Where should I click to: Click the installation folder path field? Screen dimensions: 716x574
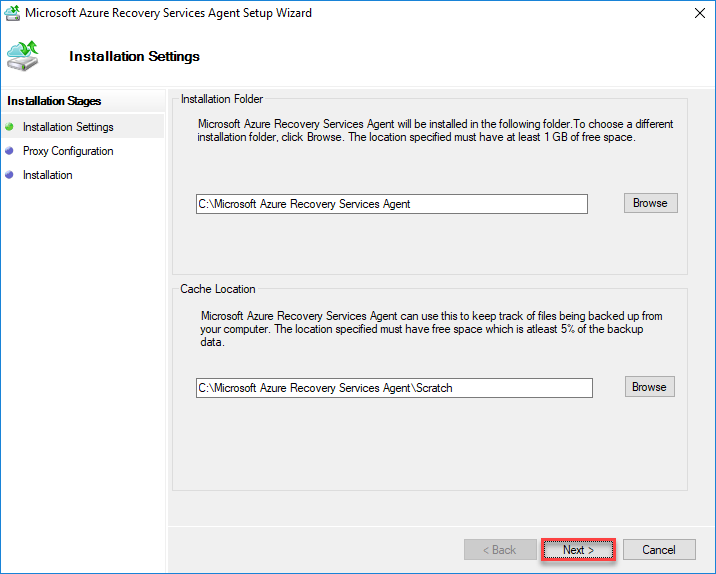[391, 204]
